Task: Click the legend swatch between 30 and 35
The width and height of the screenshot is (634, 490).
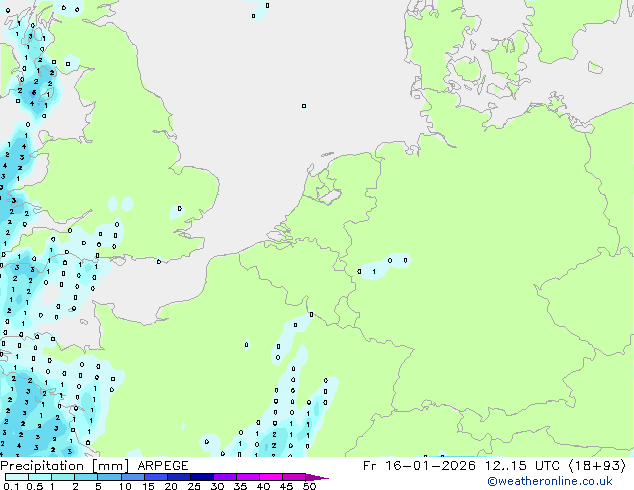Action: tap(225, 477)
